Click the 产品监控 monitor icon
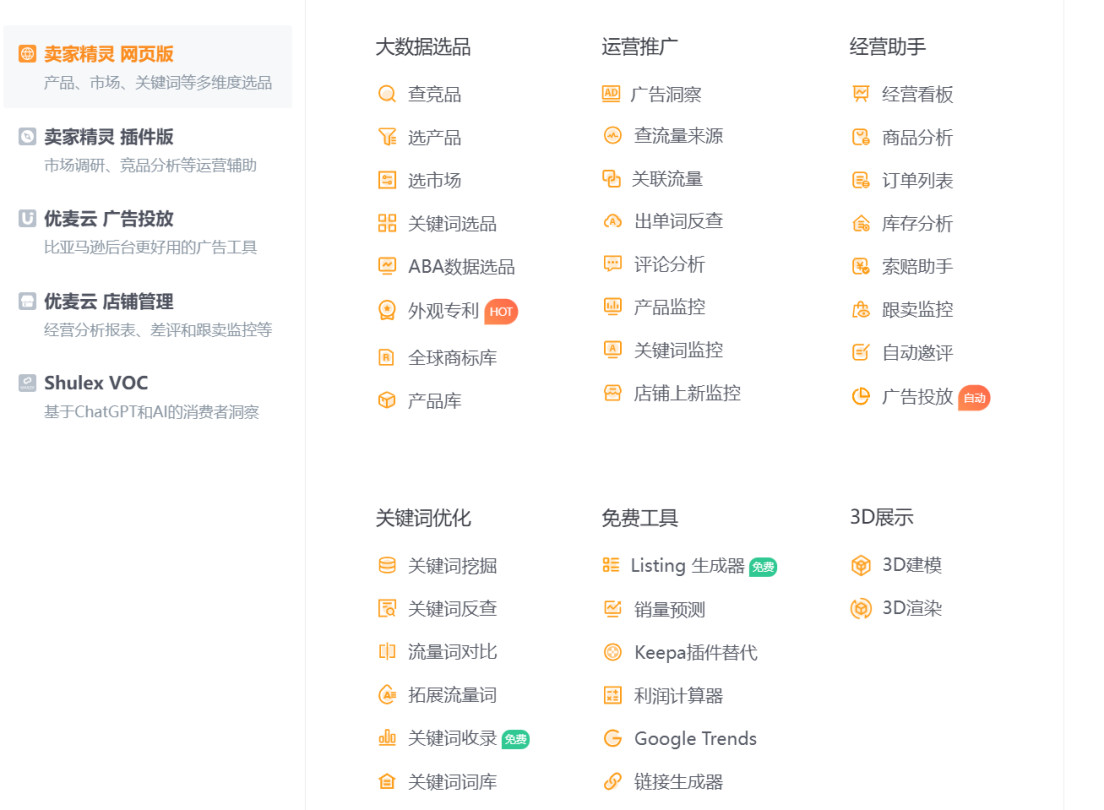Image resolution: width=1104 pixels, height=810 pixels. coord(613,306)
